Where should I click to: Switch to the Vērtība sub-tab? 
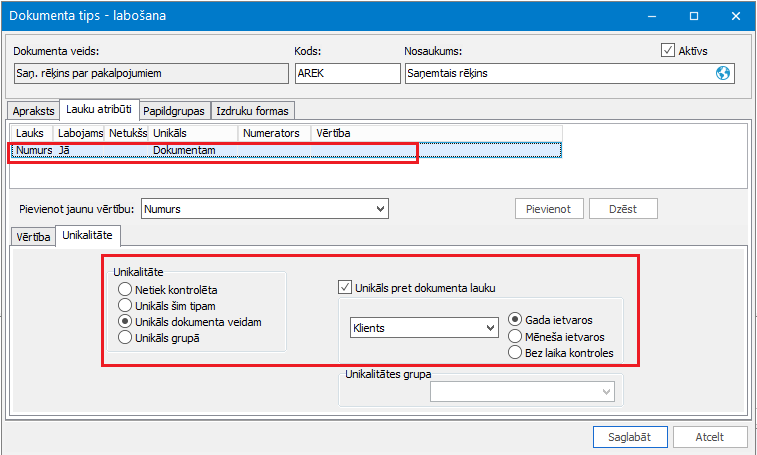click(33, 237)
